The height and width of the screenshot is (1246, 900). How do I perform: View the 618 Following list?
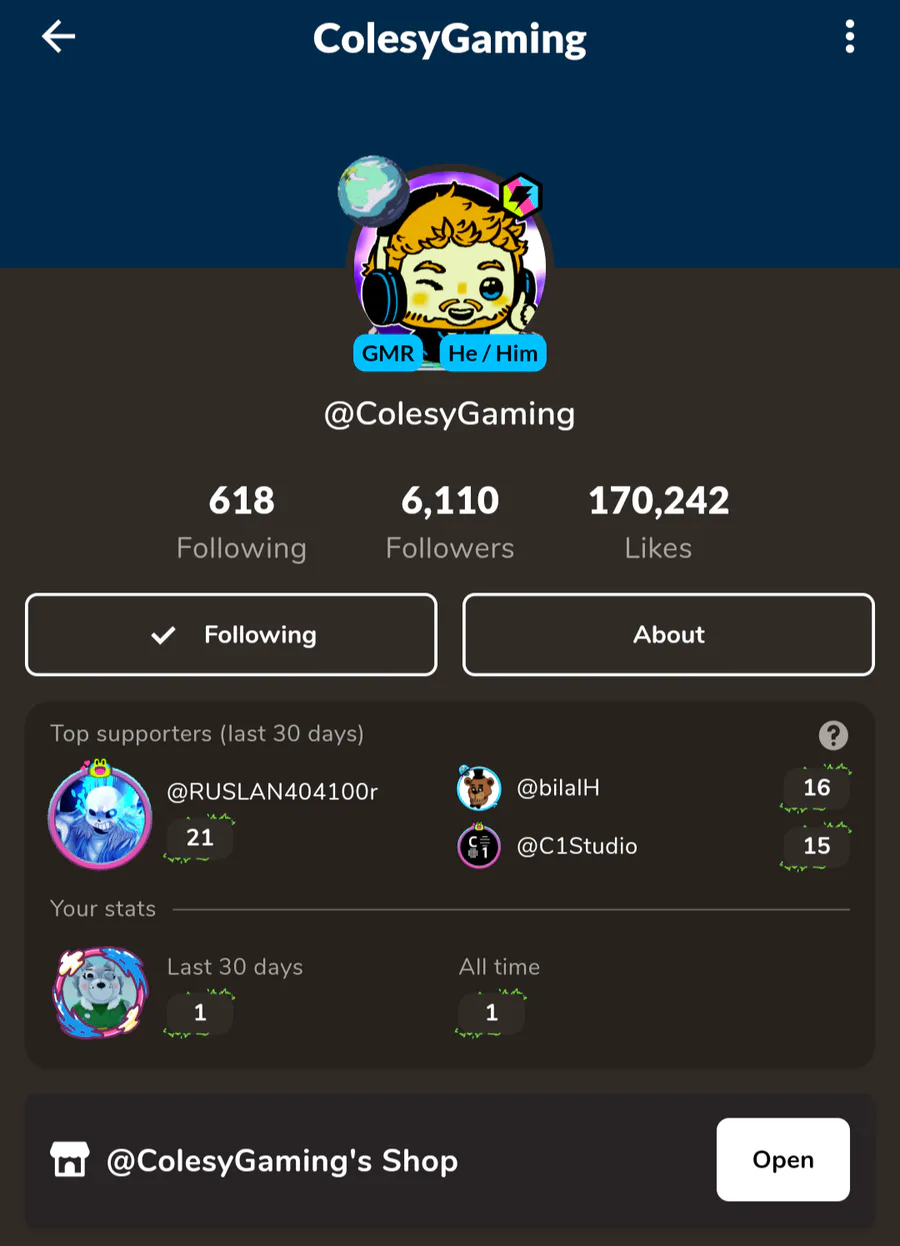241,522
